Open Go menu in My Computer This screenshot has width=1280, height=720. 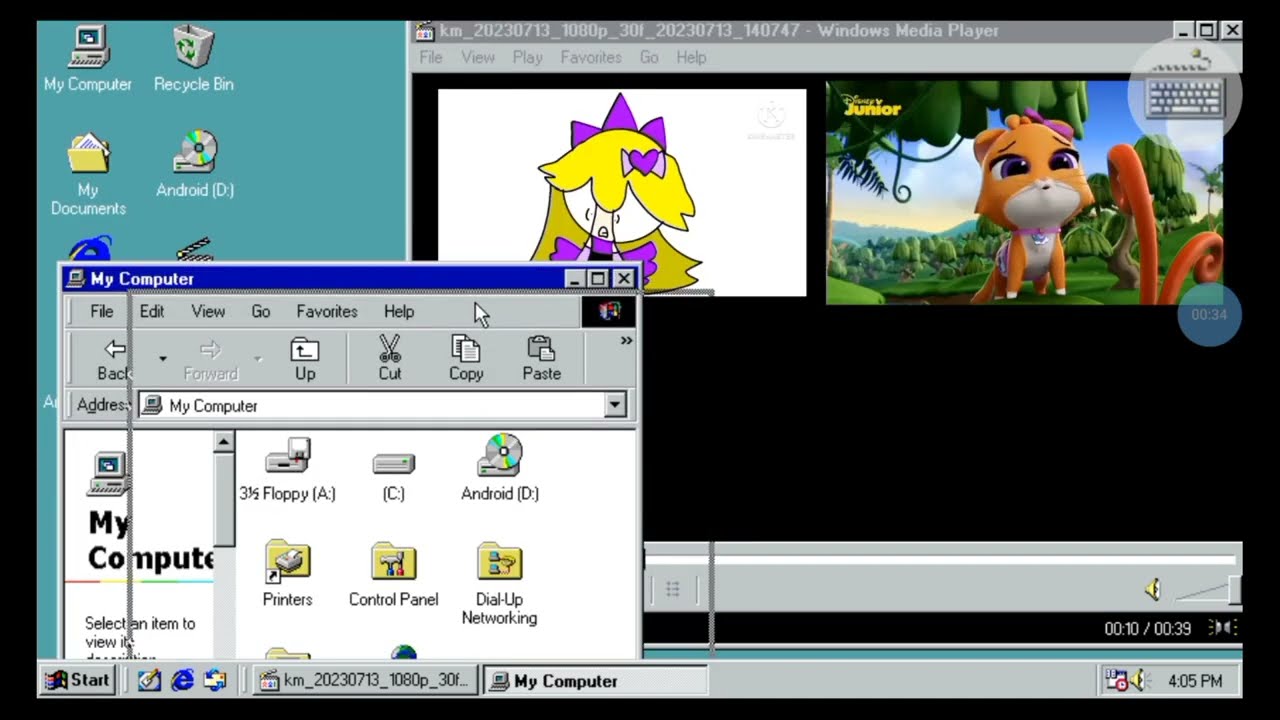click(x=261, y=311)
